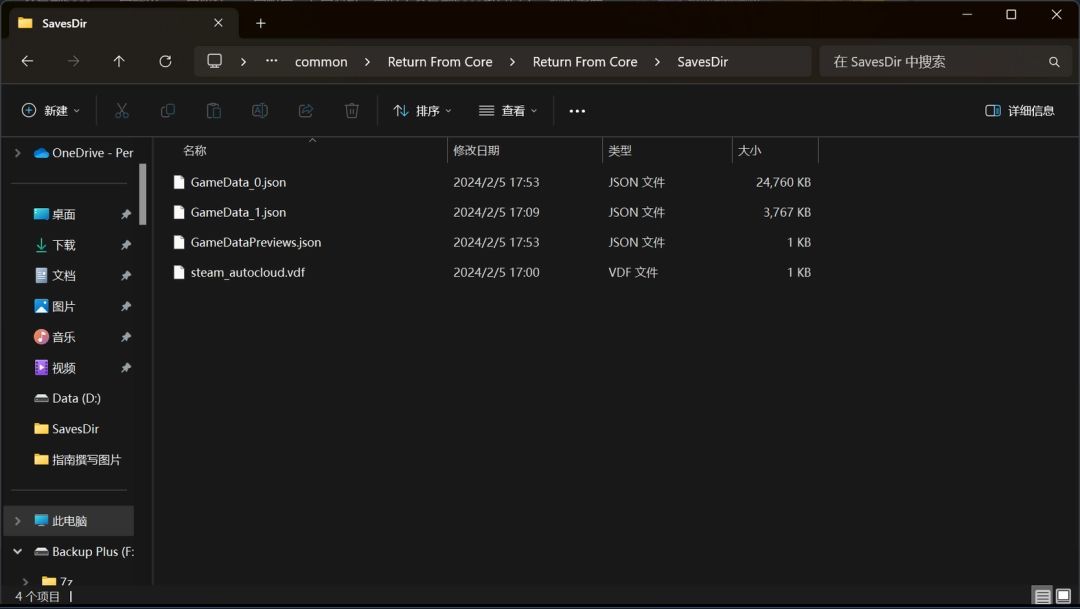
Task: Click the Share icon in the toolbar
Action: click(305, 110)
